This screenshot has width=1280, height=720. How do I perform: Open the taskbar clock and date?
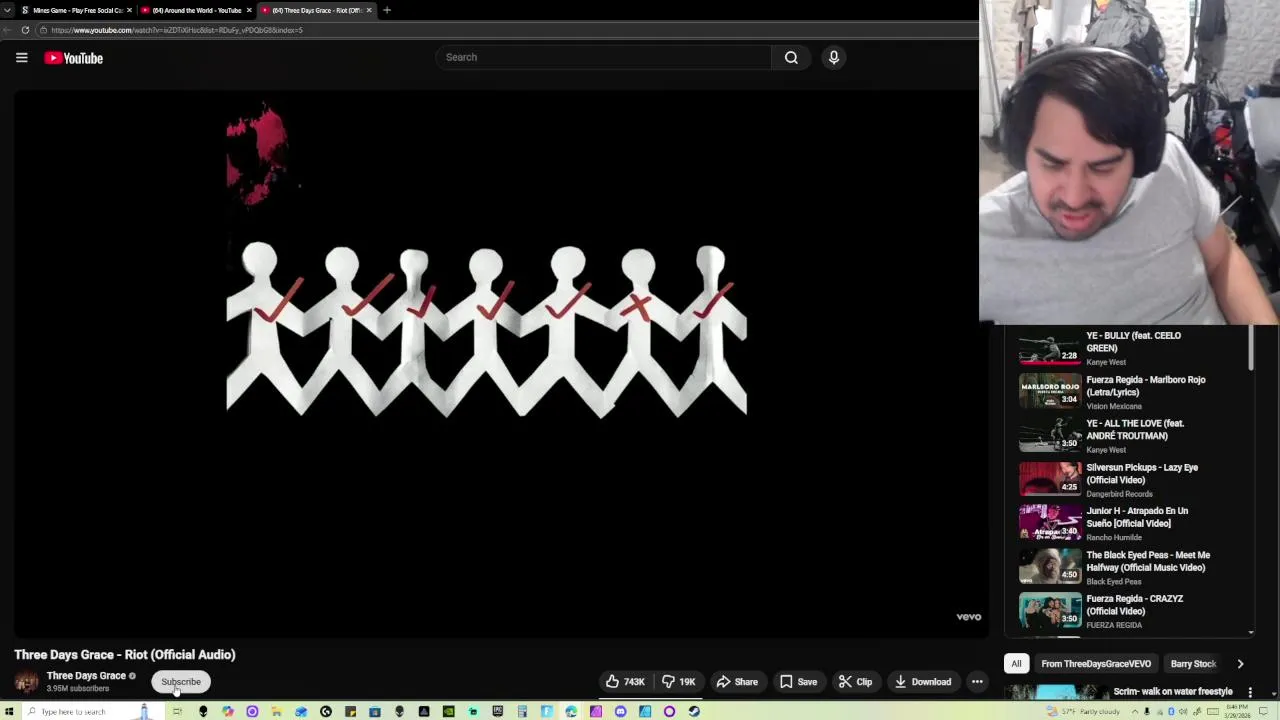tap(1237, 712)
